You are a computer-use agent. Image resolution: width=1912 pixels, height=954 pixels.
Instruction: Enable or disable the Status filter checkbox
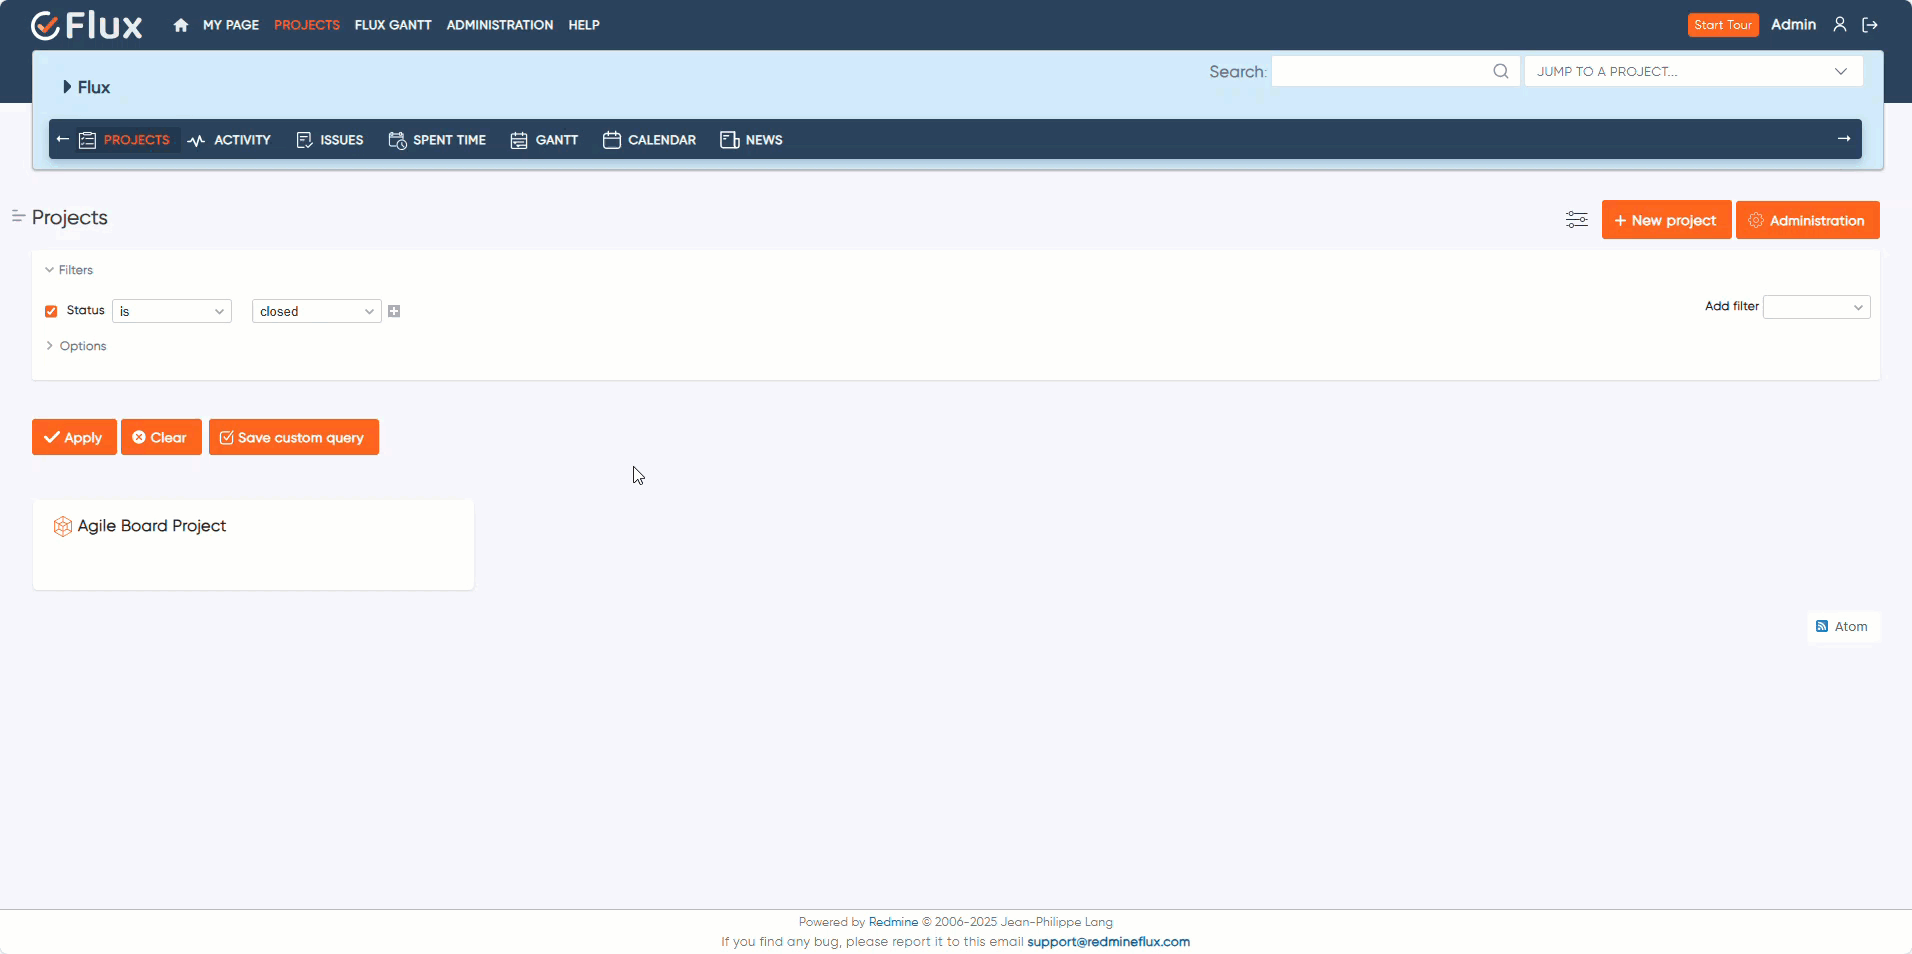pyautogui.click(x=51, y=311)
